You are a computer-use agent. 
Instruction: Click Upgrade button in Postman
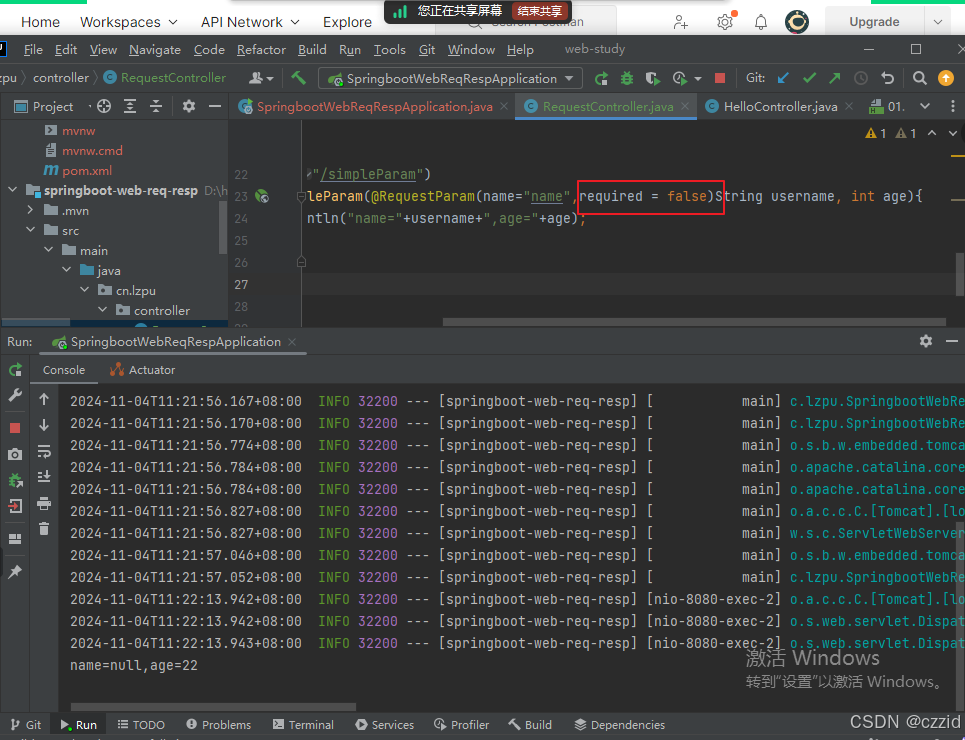point(874,22)
